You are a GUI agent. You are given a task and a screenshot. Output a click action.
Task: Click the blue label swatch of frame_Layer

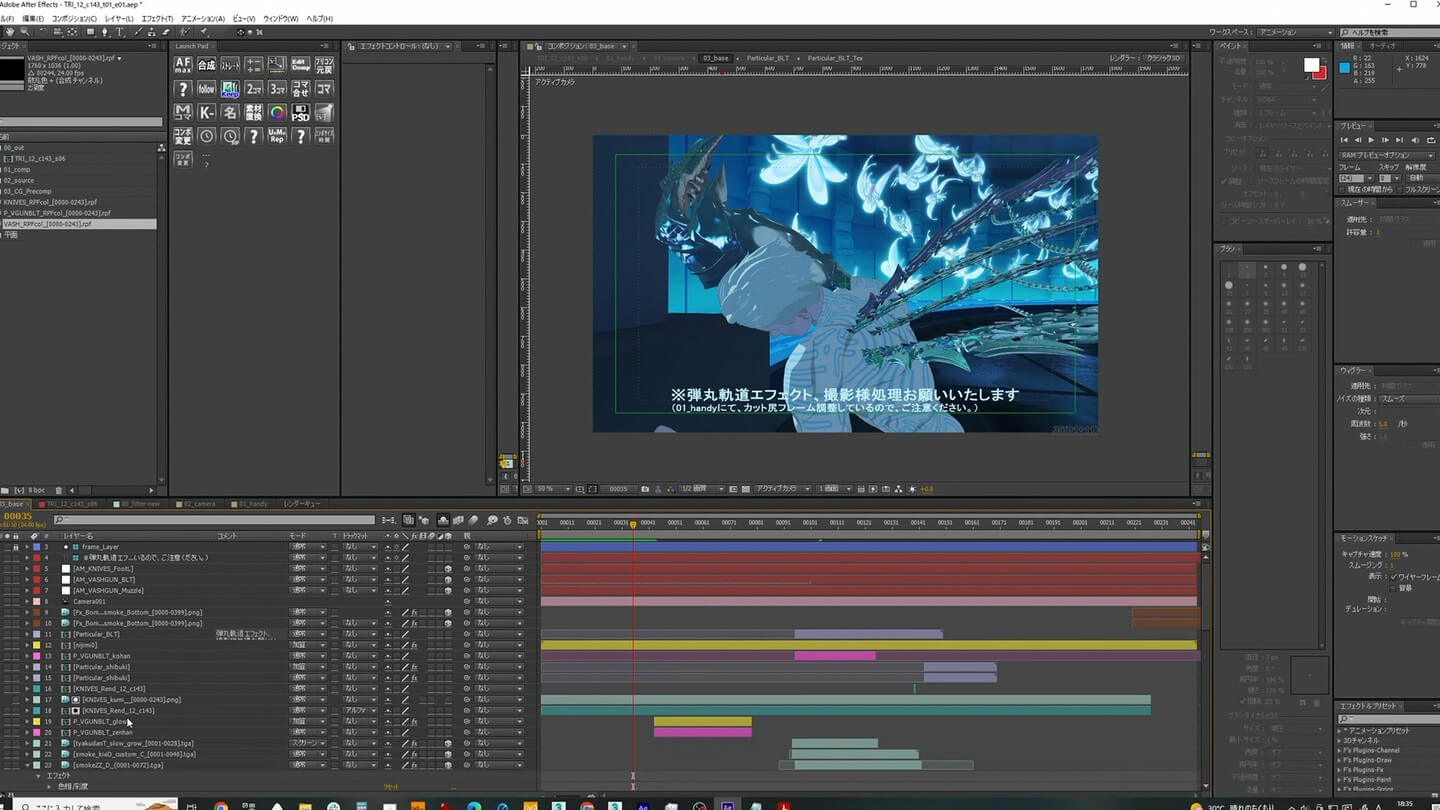(37, 547)
